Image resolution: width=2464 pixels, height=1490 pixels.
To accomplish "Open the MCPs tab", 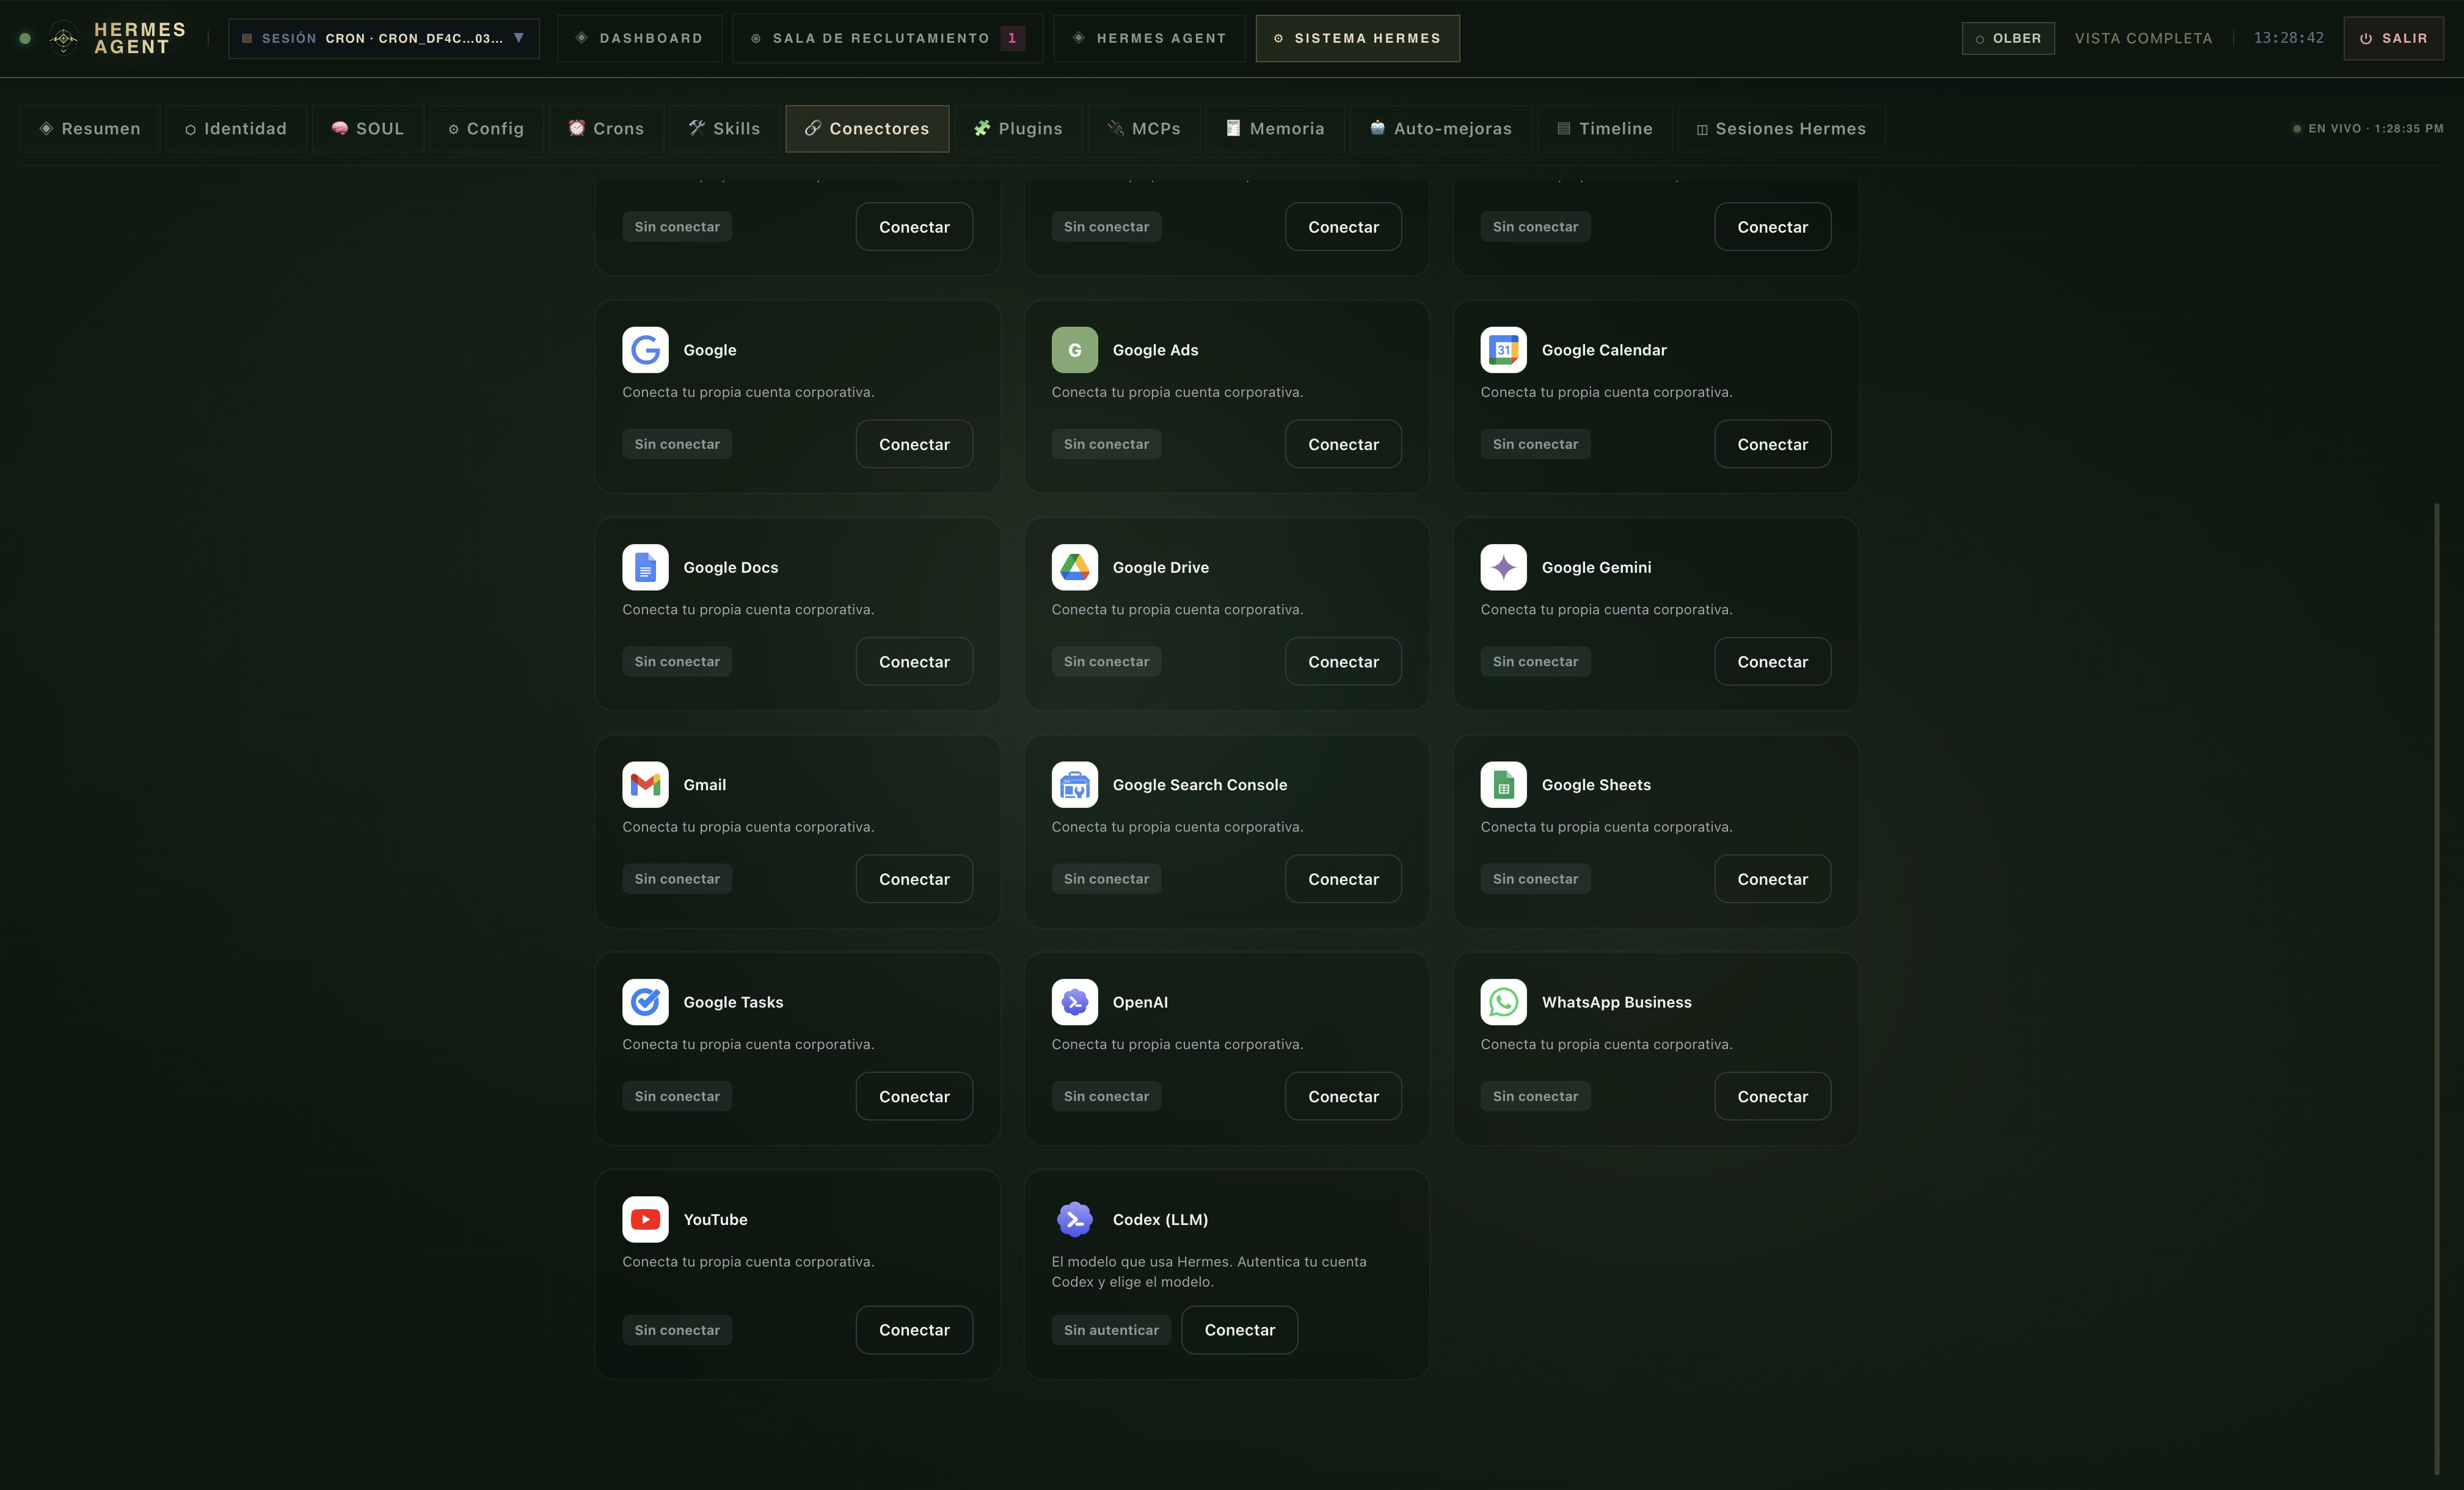I will [1144, 128].
